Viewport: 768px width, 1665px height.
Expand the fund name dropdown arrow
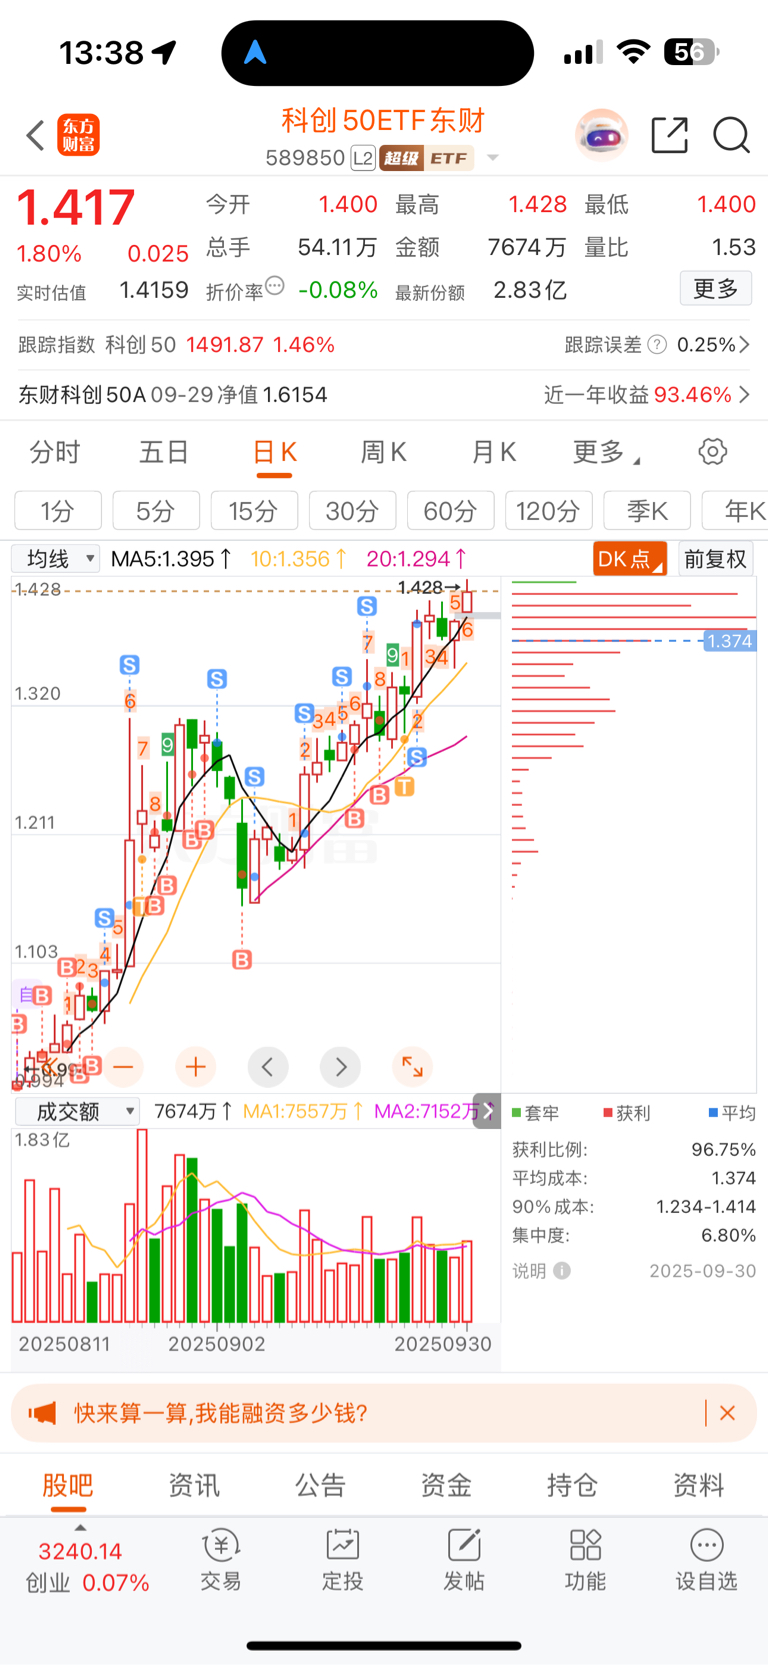tap(492, 158)
